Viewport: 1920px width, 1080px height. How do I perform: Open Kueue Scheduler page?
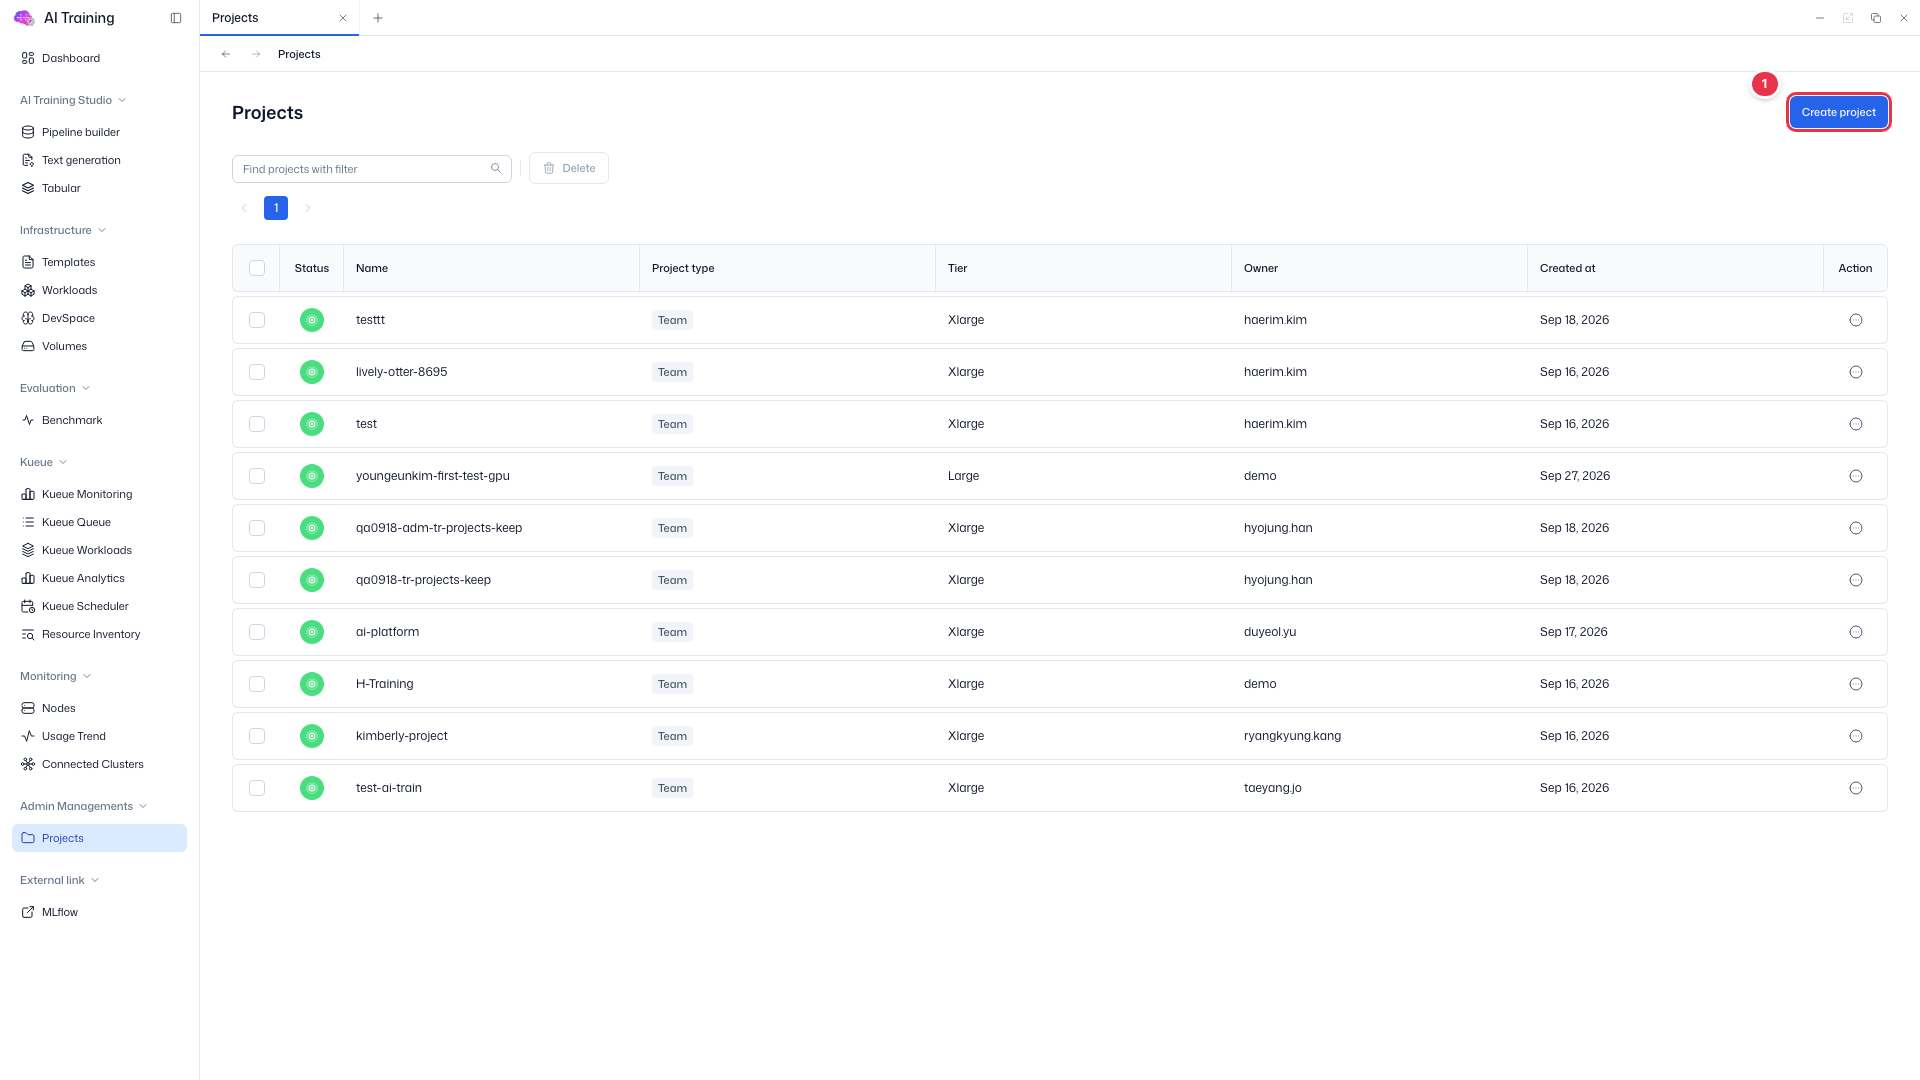(x=99, y=606)
